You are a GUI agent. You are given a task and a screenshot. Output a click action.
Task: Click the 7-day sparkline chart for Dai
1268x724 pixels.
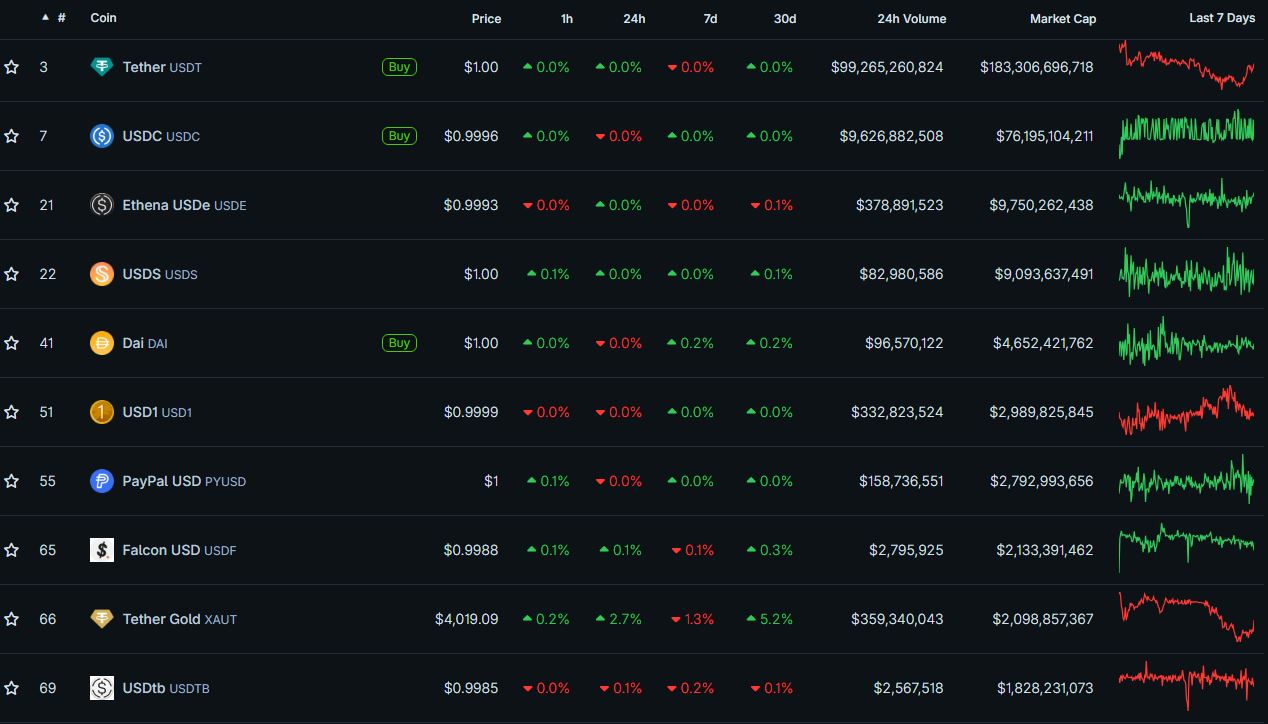coord(1186,342)
